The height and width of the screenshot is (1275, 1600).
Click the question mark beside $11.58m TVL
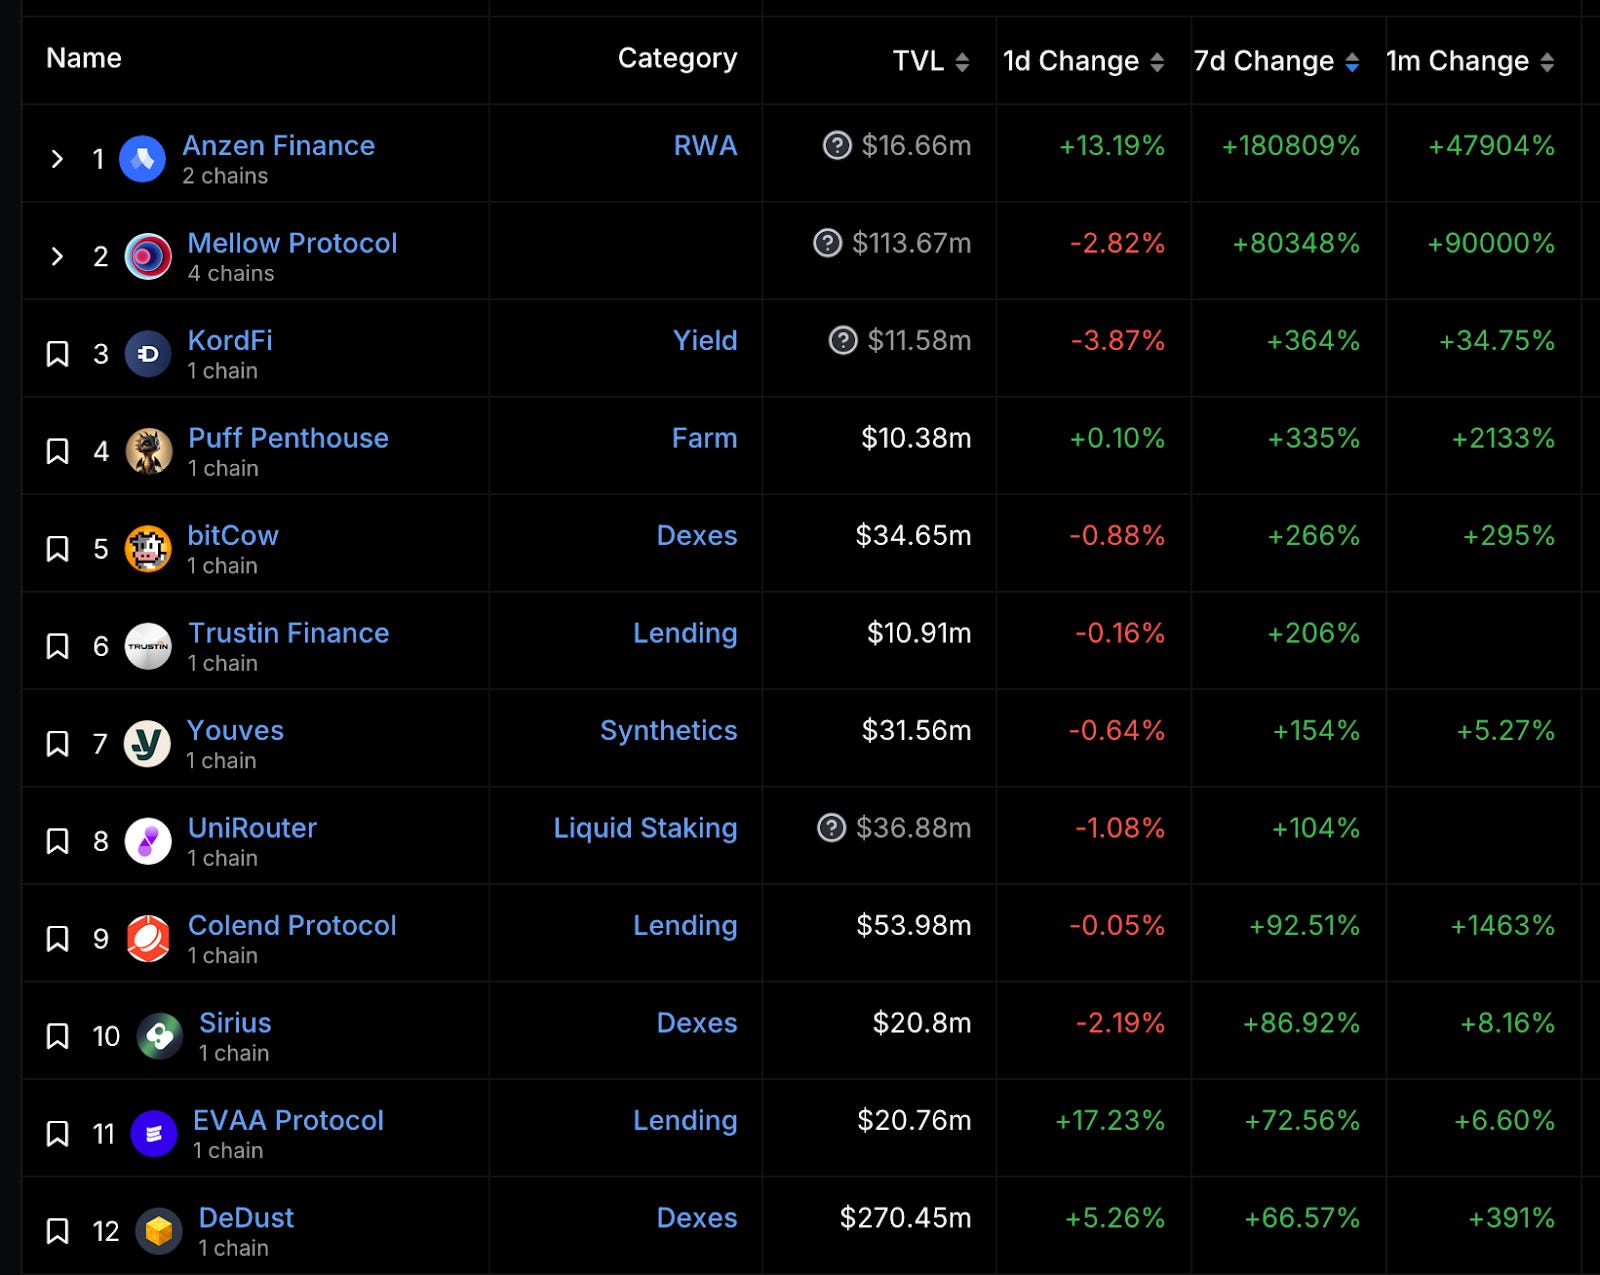click(x=843, y=341)
